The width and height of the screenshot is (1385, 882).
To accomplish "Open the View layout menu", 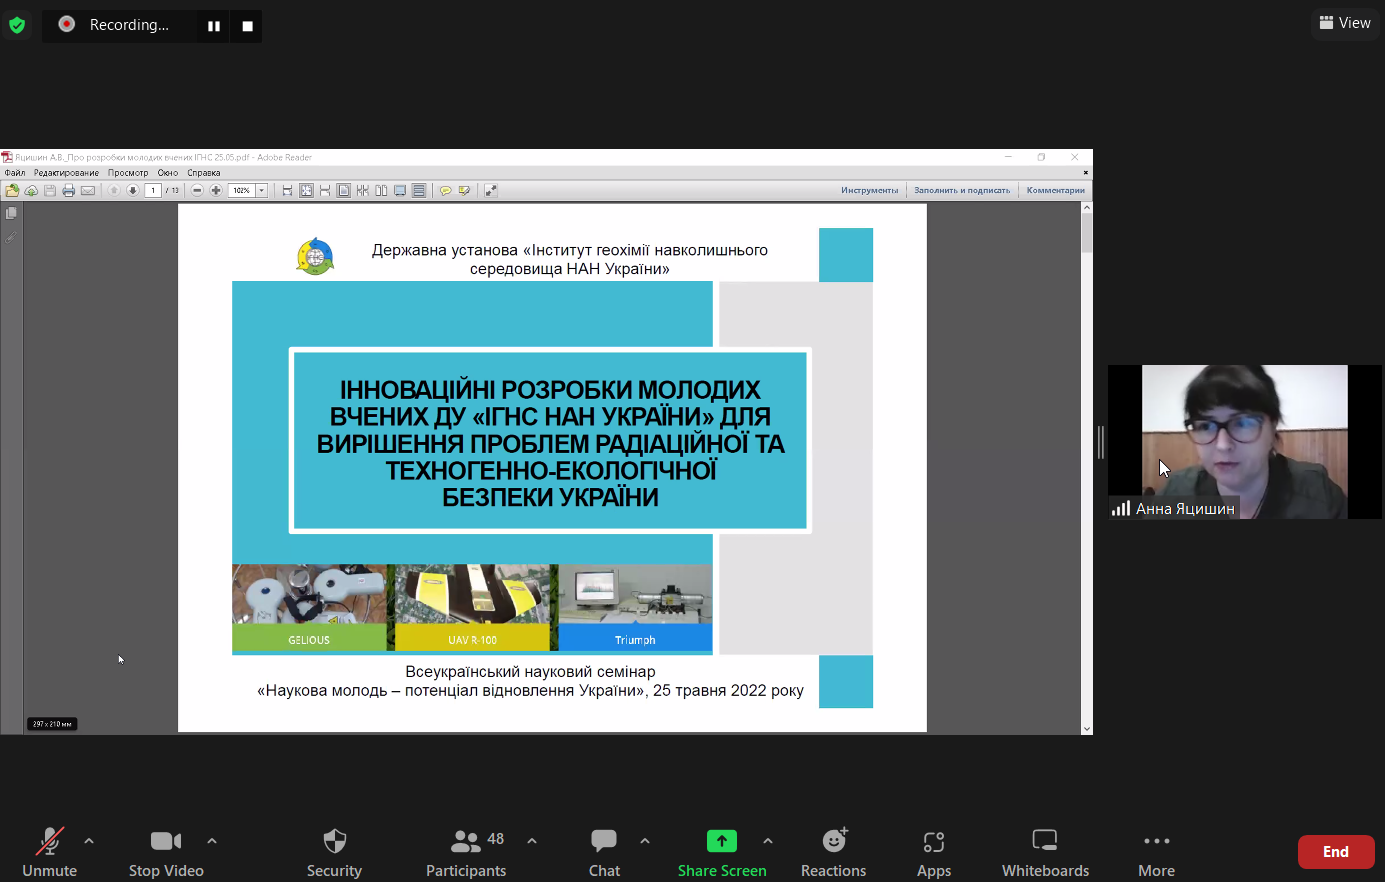I will pos(1345,23).
